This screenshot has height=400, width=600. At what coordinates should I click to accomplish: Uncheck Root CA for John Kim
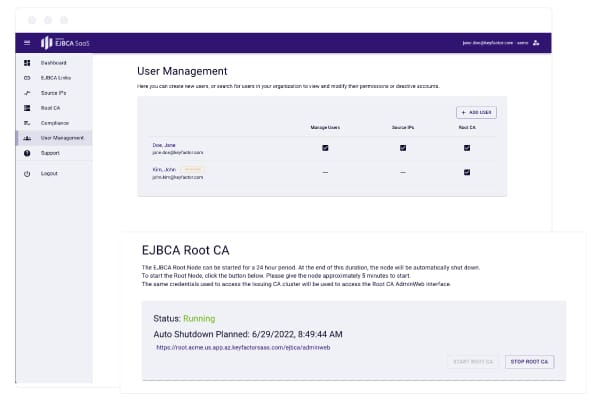pyautogui.click(x=467, y=172)
